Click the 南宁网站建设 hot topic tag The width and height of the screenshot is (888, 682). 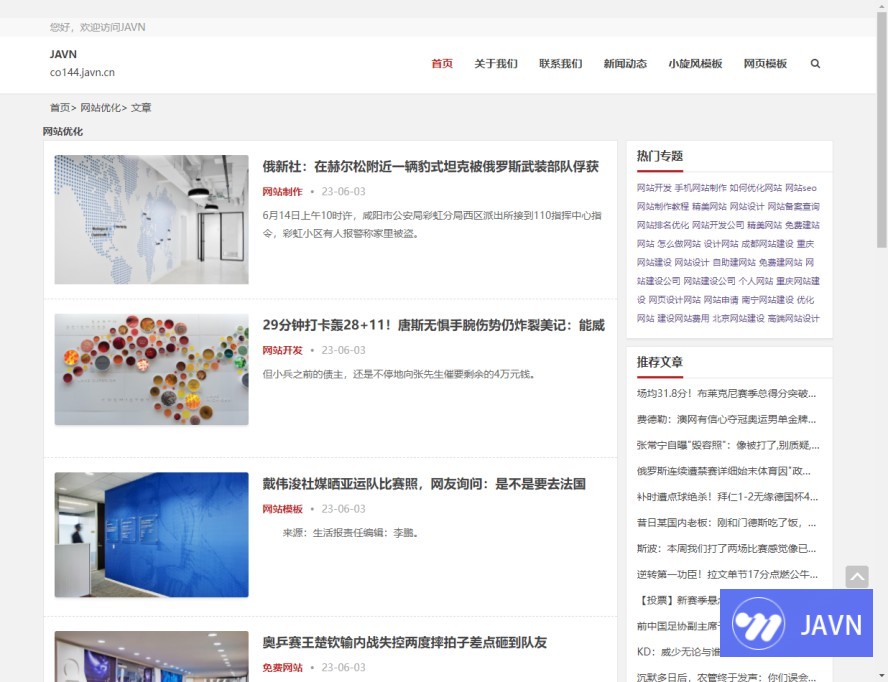tap(767, 300)
